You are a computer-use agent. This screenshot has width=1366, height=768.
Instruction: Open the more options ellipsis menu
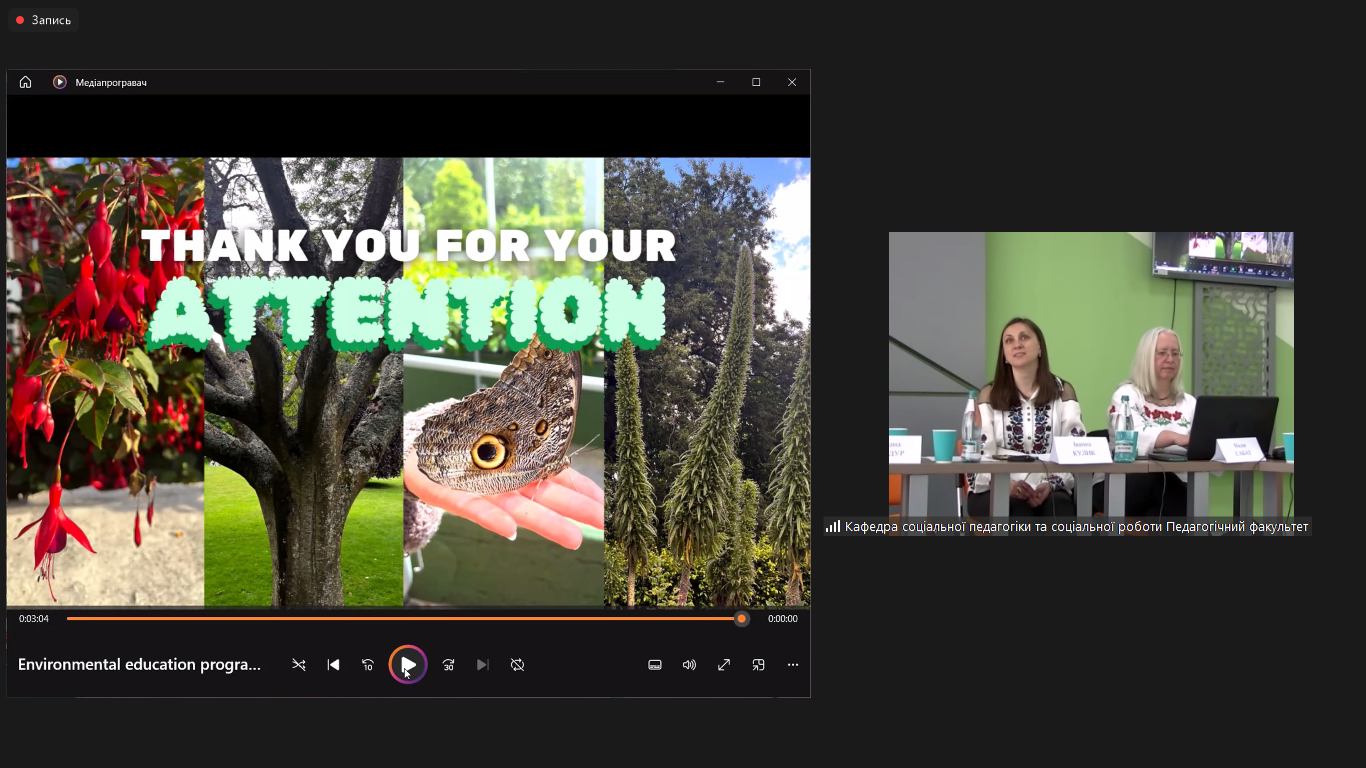point(793,665)
